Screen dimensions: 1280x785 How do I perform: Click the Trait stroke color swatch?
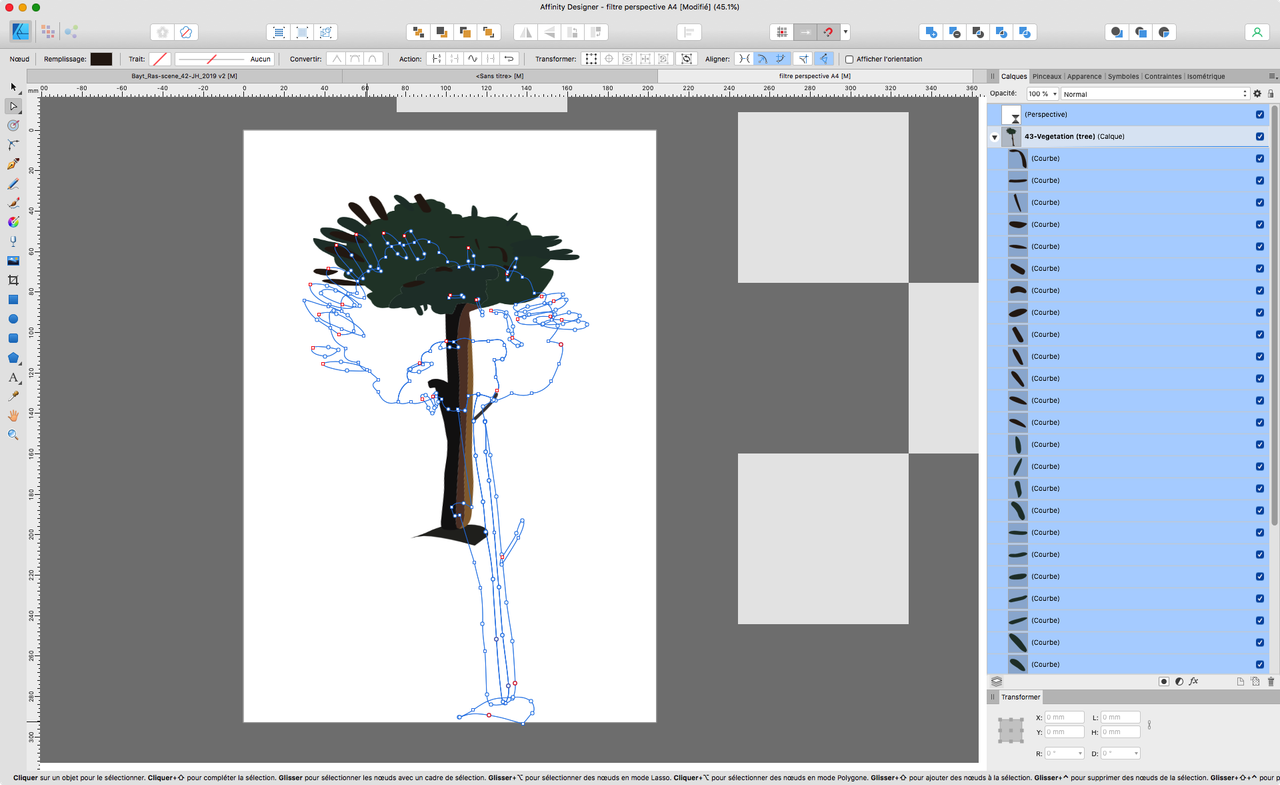(x=160, y=59)
